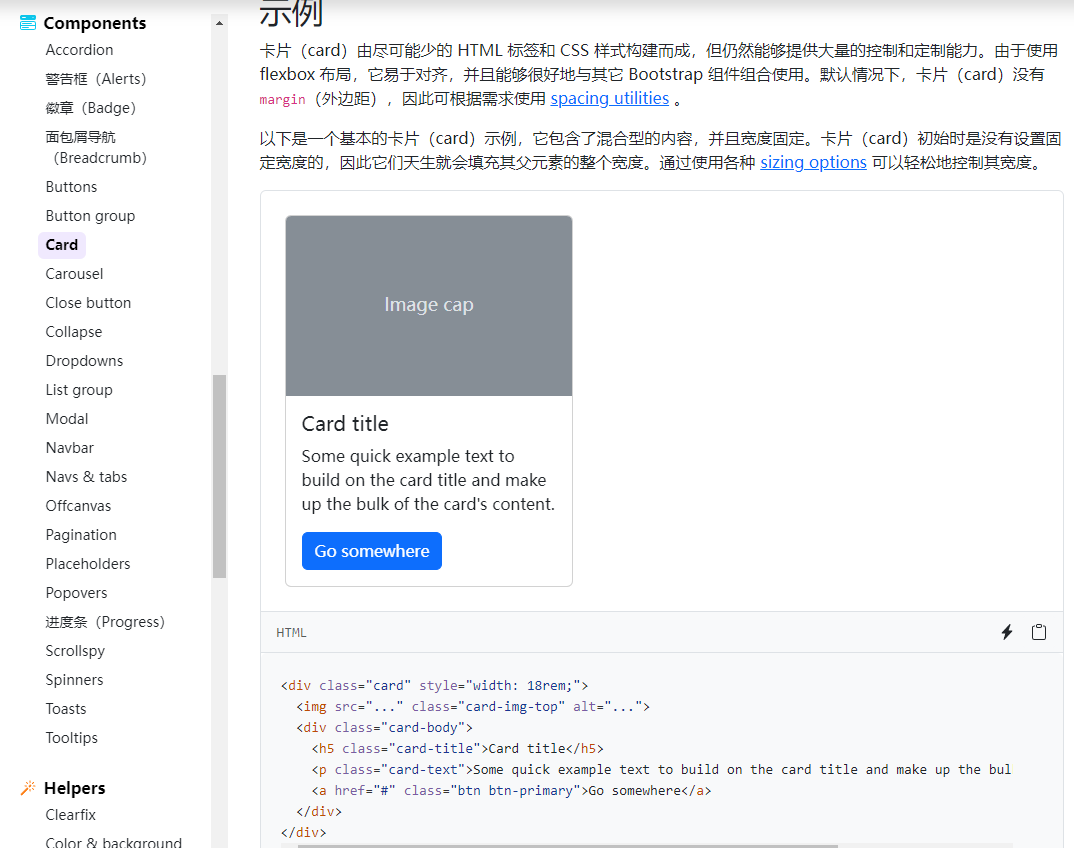This screenshot has height=848, width=1074.
Task: Click the btn btn-primary code line
Action: pyautogui.click(x=512, y=790)
